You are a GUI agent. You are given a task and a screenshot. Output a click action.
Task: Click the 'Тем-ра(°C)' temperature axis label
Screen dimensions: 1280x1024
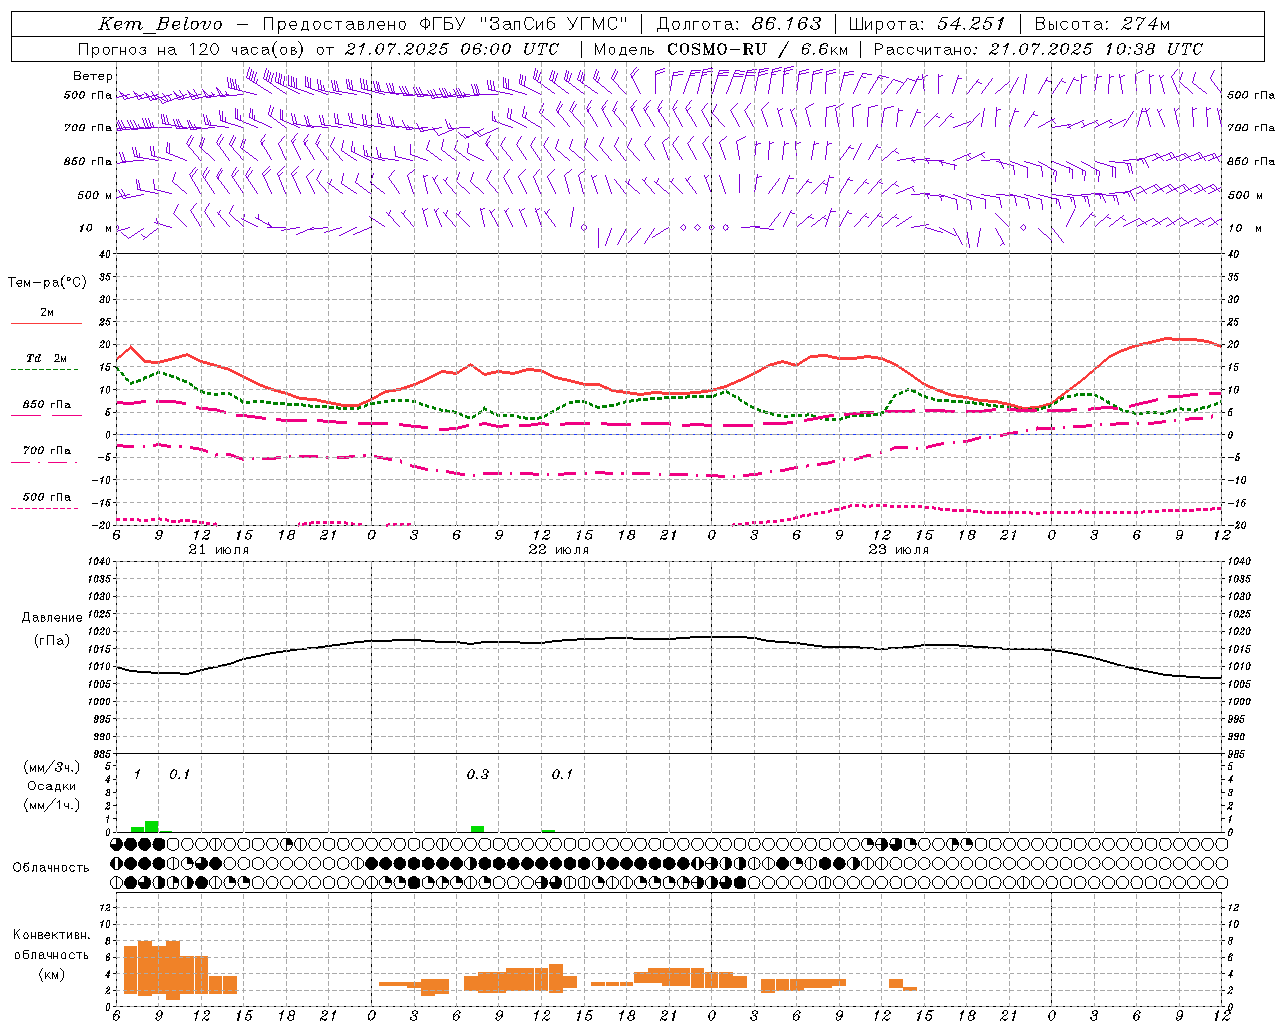[x=47, y=282]
